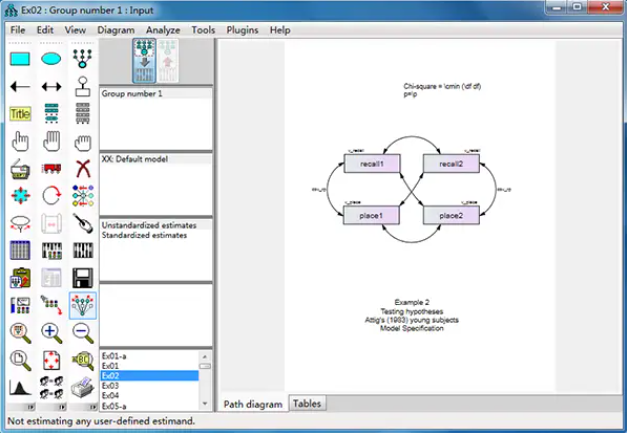This screenshot has height=433, width=627.
Task: Click the Title figure caption tool
Action: click(x=20, y=114)
